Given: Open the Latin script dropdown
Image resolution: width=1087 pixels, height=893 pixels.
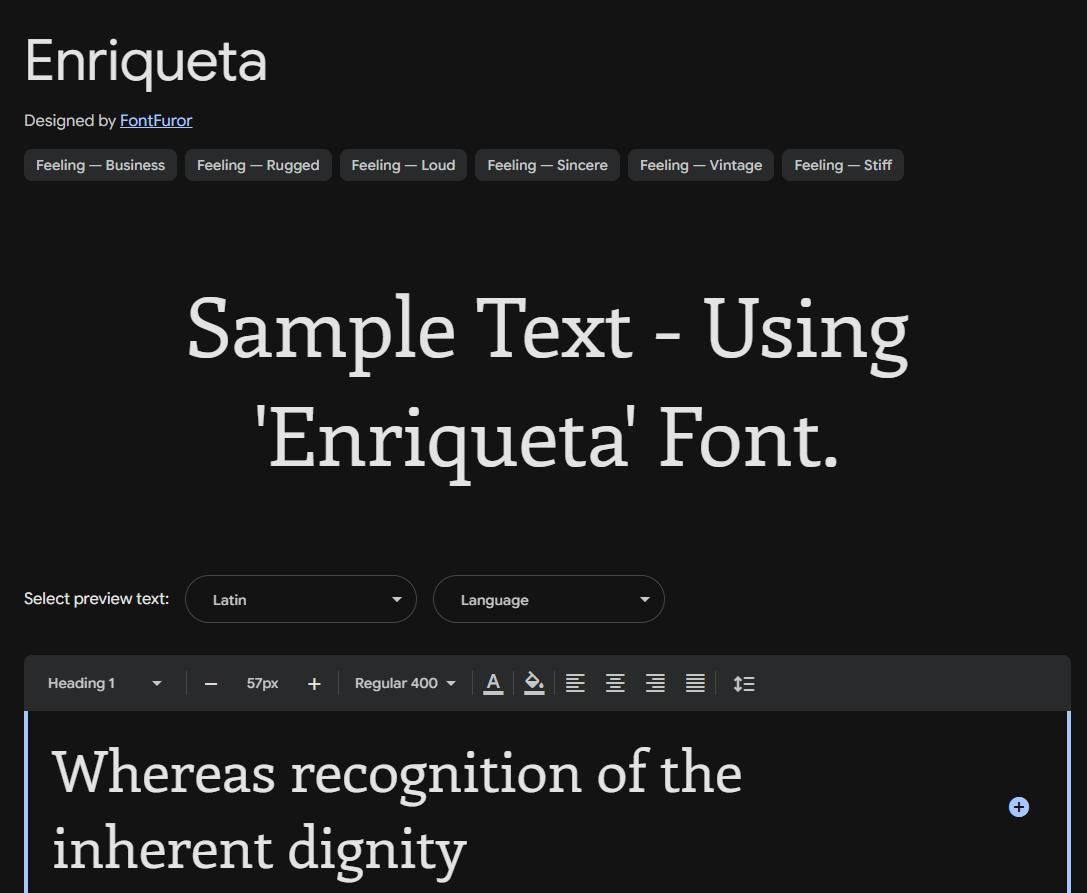Looking at the screenshot, I should [x=301, y=599].
